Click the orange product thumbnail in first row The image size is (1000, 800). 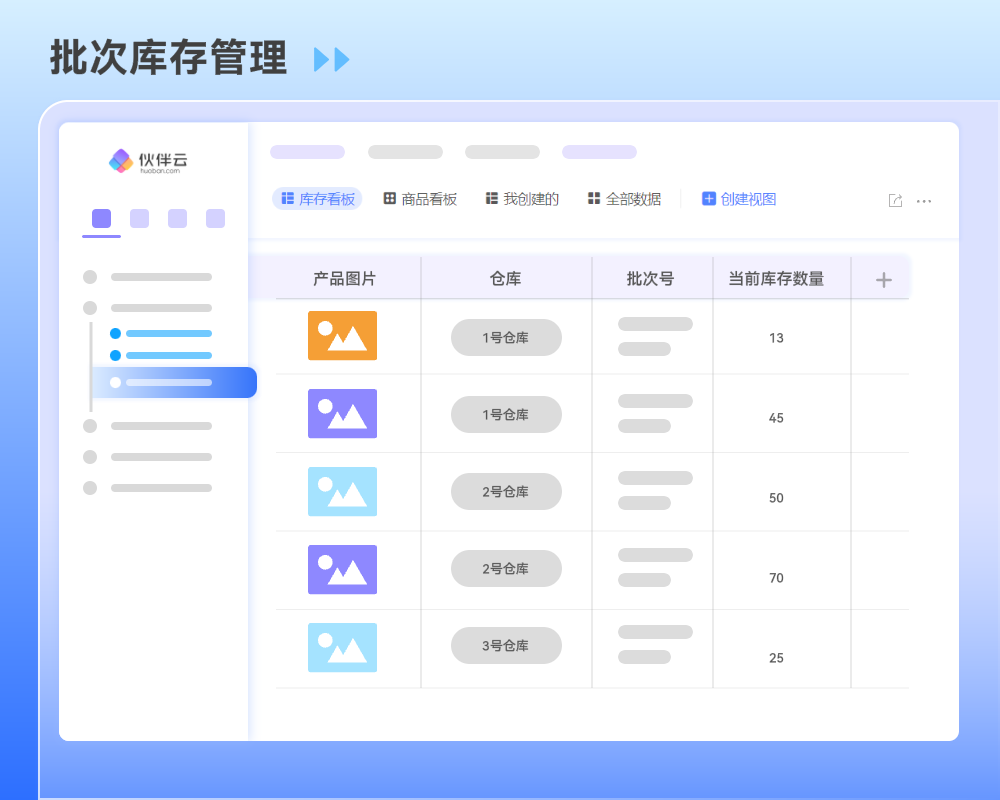click(x=342, y=337)
